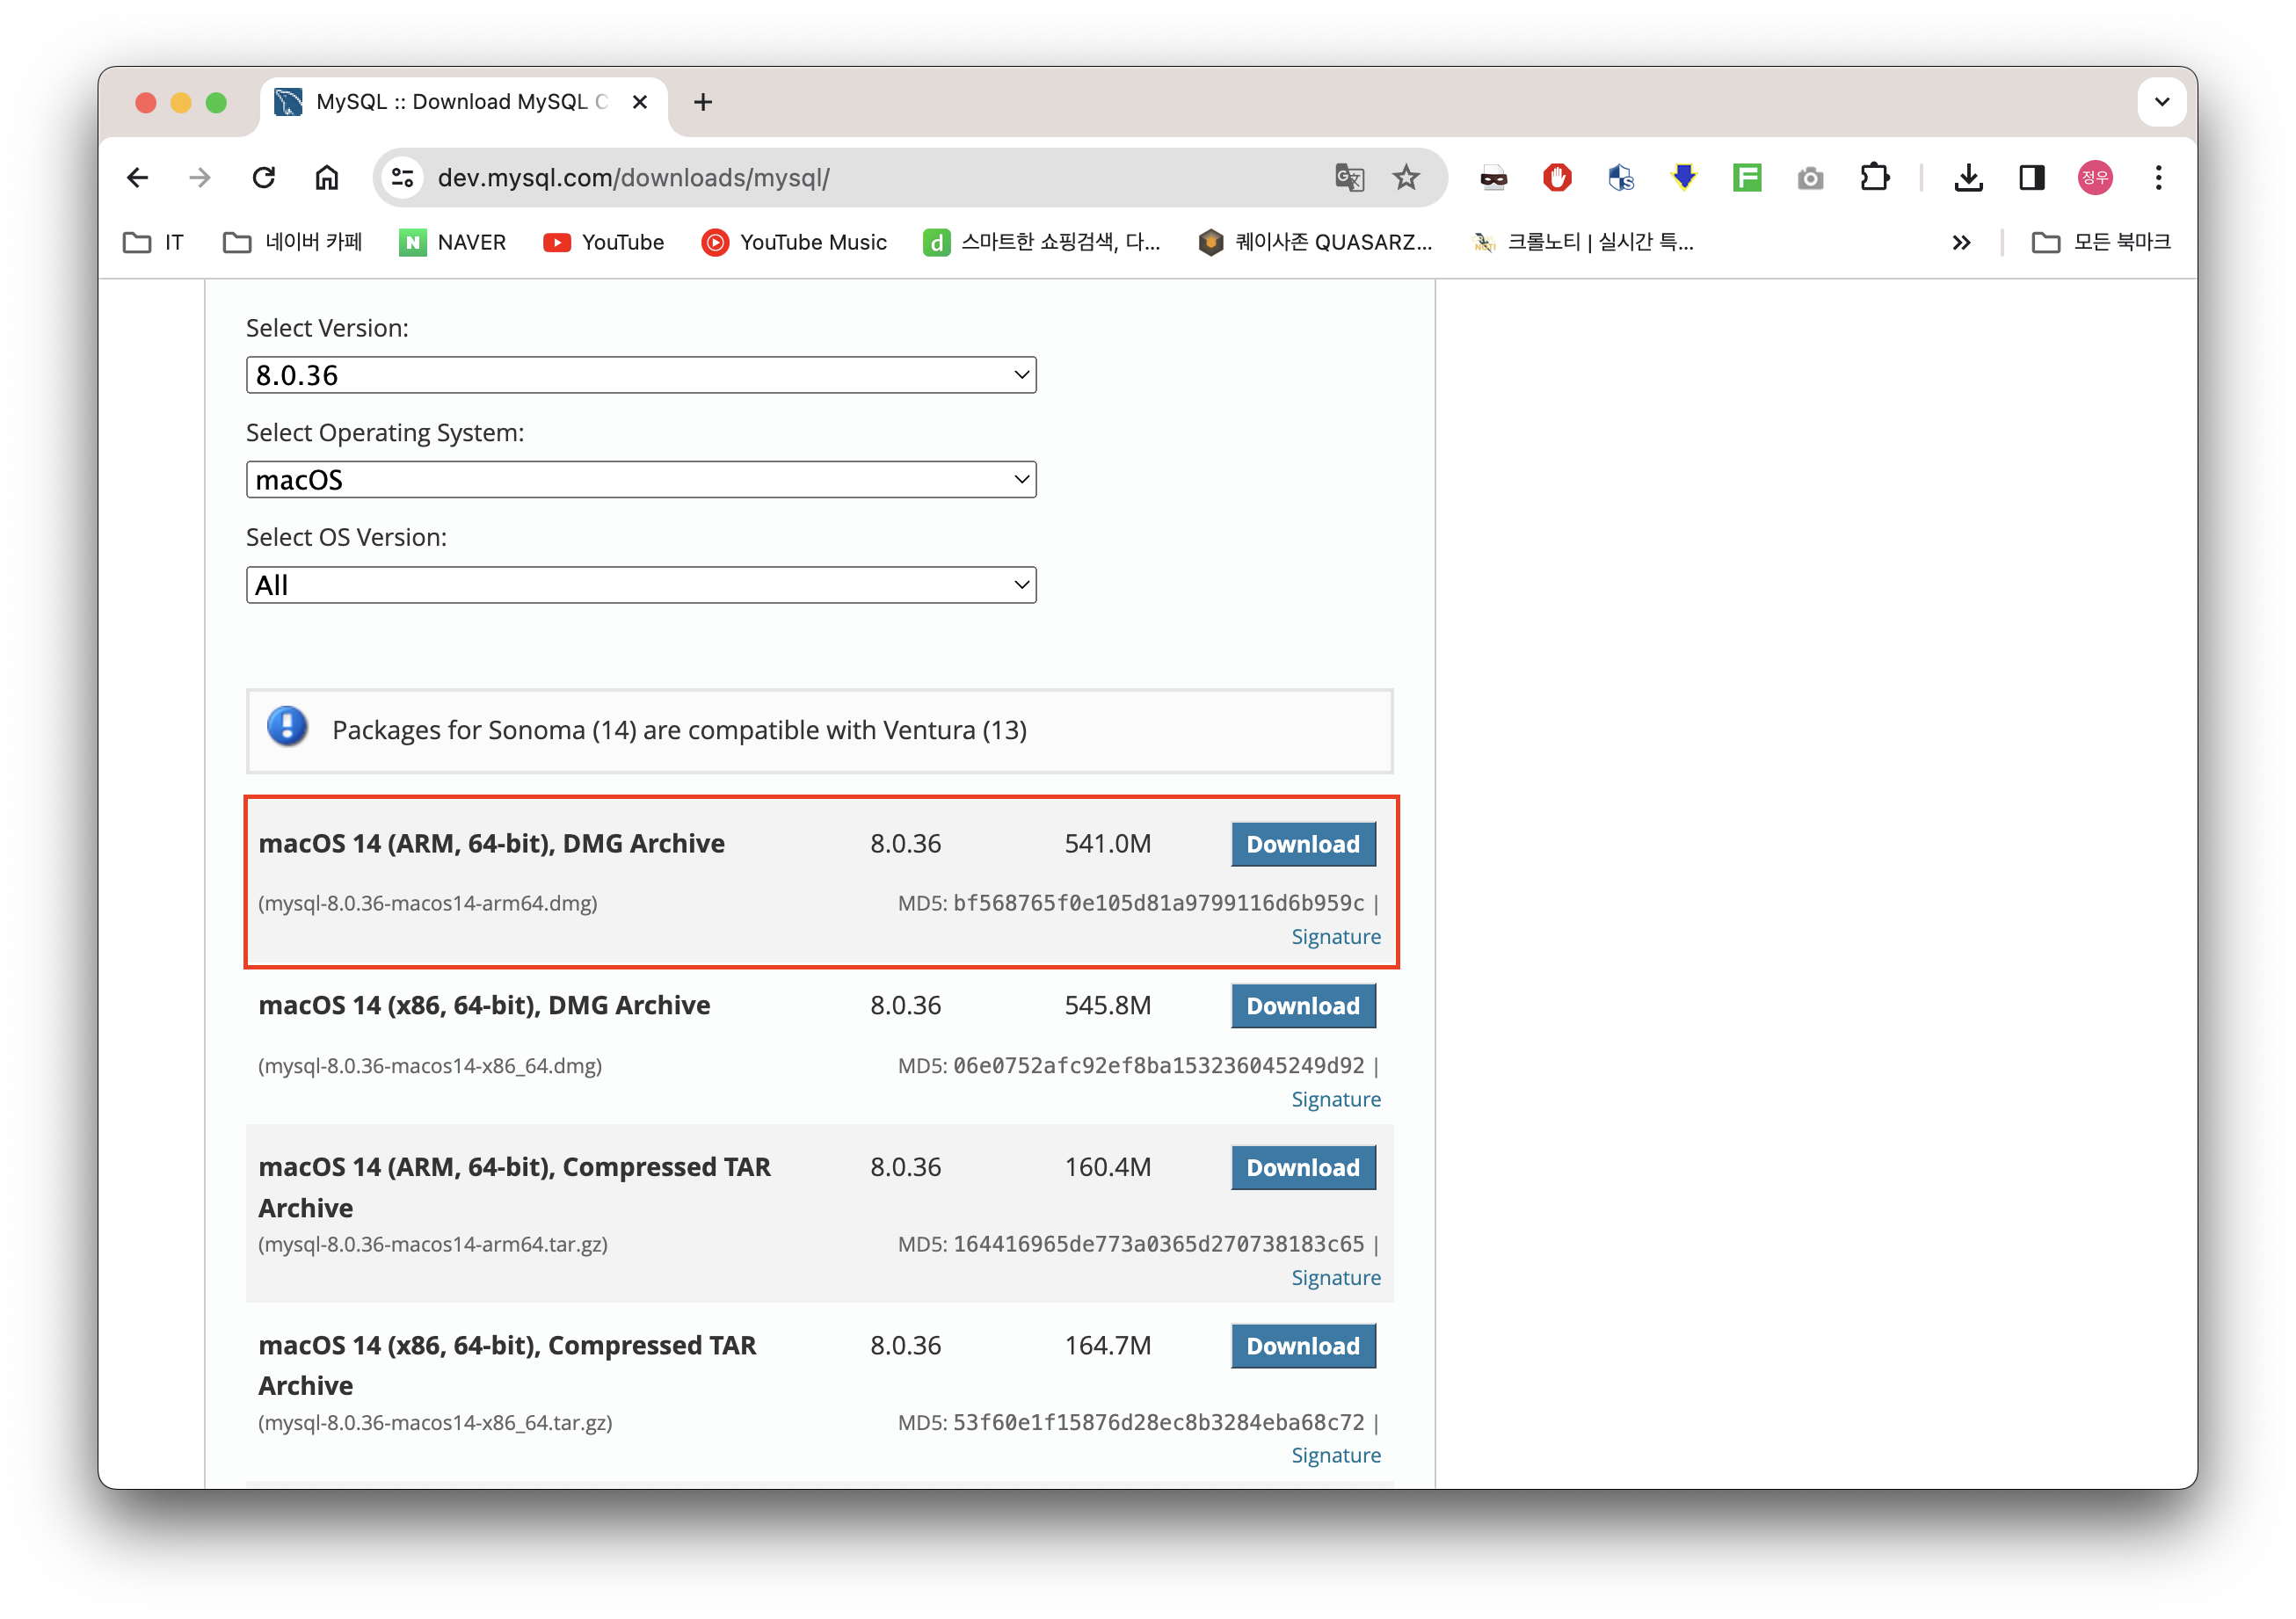Click the Google Translate icon in address bar
The height and width of the screenshot is (1619, 2296).
1349,178
